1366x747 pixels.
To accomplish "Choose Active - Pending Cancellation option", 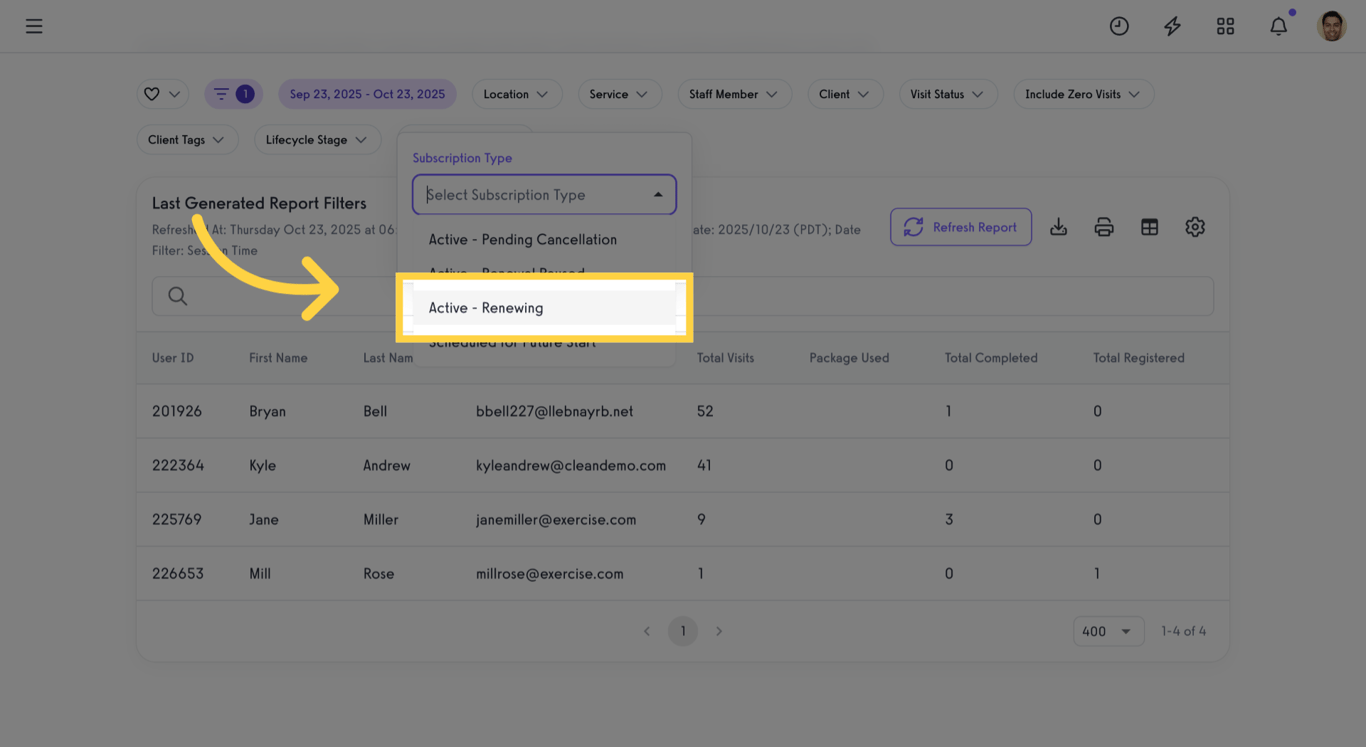I will [x=522, y=239].
